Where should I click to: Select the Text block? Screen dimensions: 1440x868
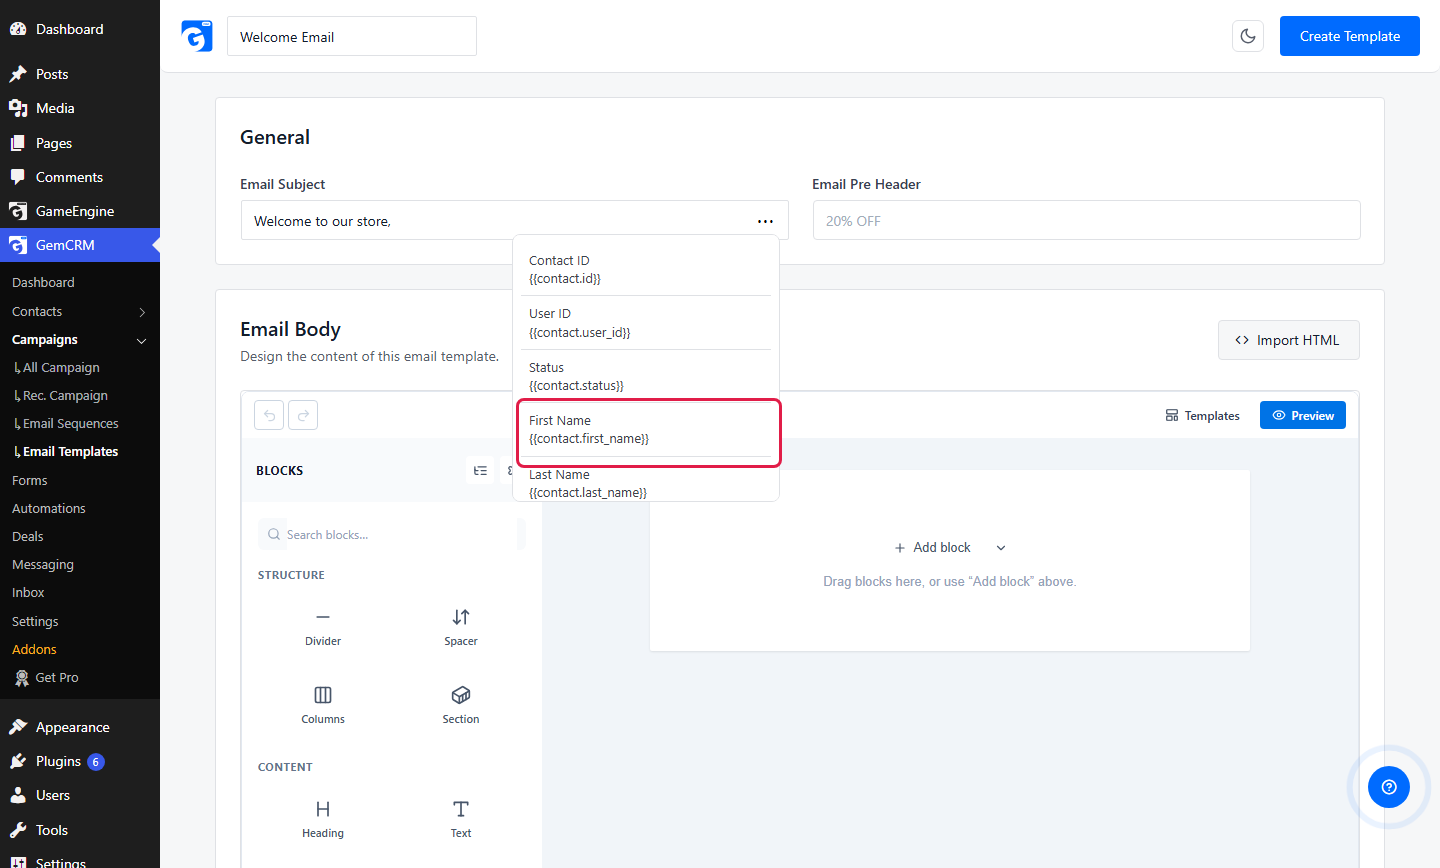461,819
